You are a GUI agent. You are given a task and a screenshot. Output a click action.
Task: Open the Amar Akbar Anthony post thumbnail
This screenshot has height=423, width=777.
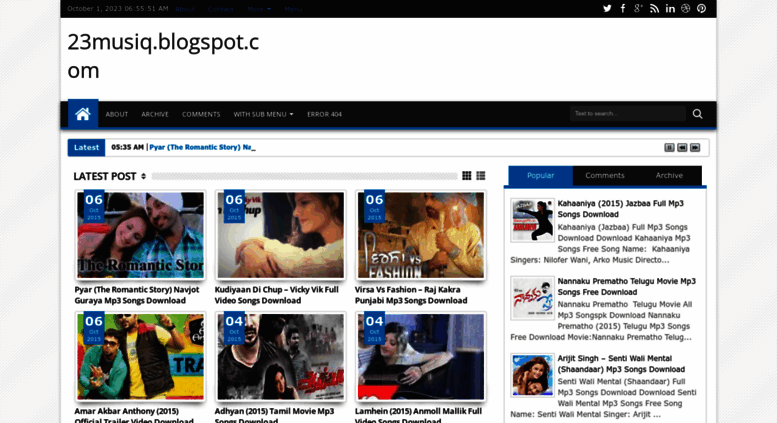pos(140,357)
